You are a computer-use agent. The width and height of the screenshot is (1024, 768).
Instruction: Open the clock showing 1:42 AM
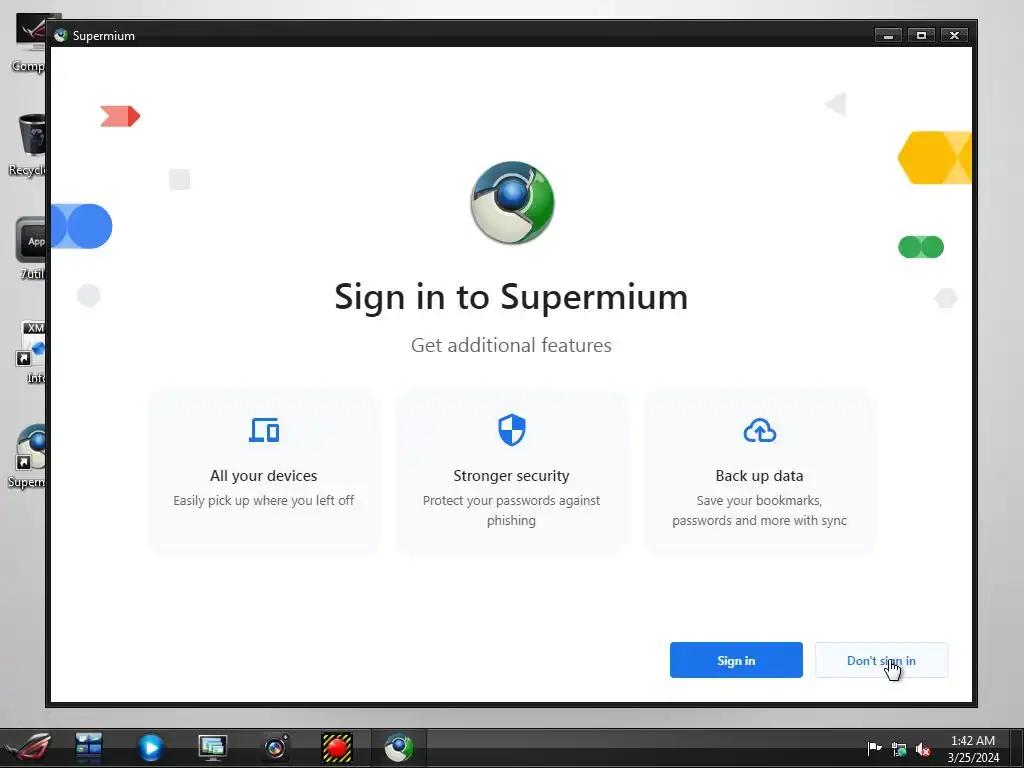(x=973, y=748)
